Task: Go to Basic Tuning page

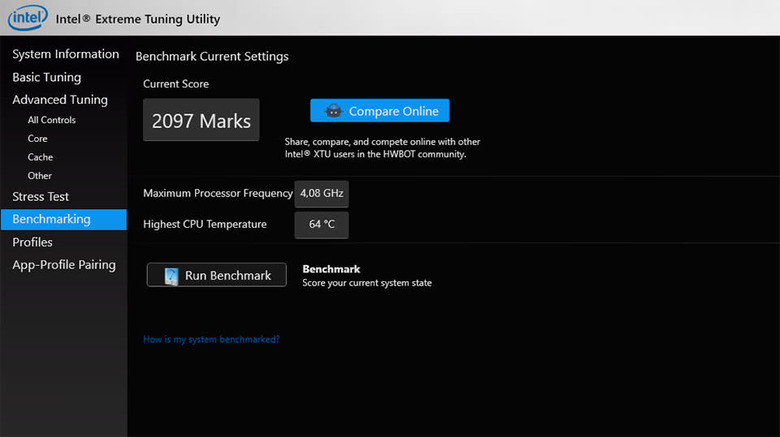Action: pos(47,77)
